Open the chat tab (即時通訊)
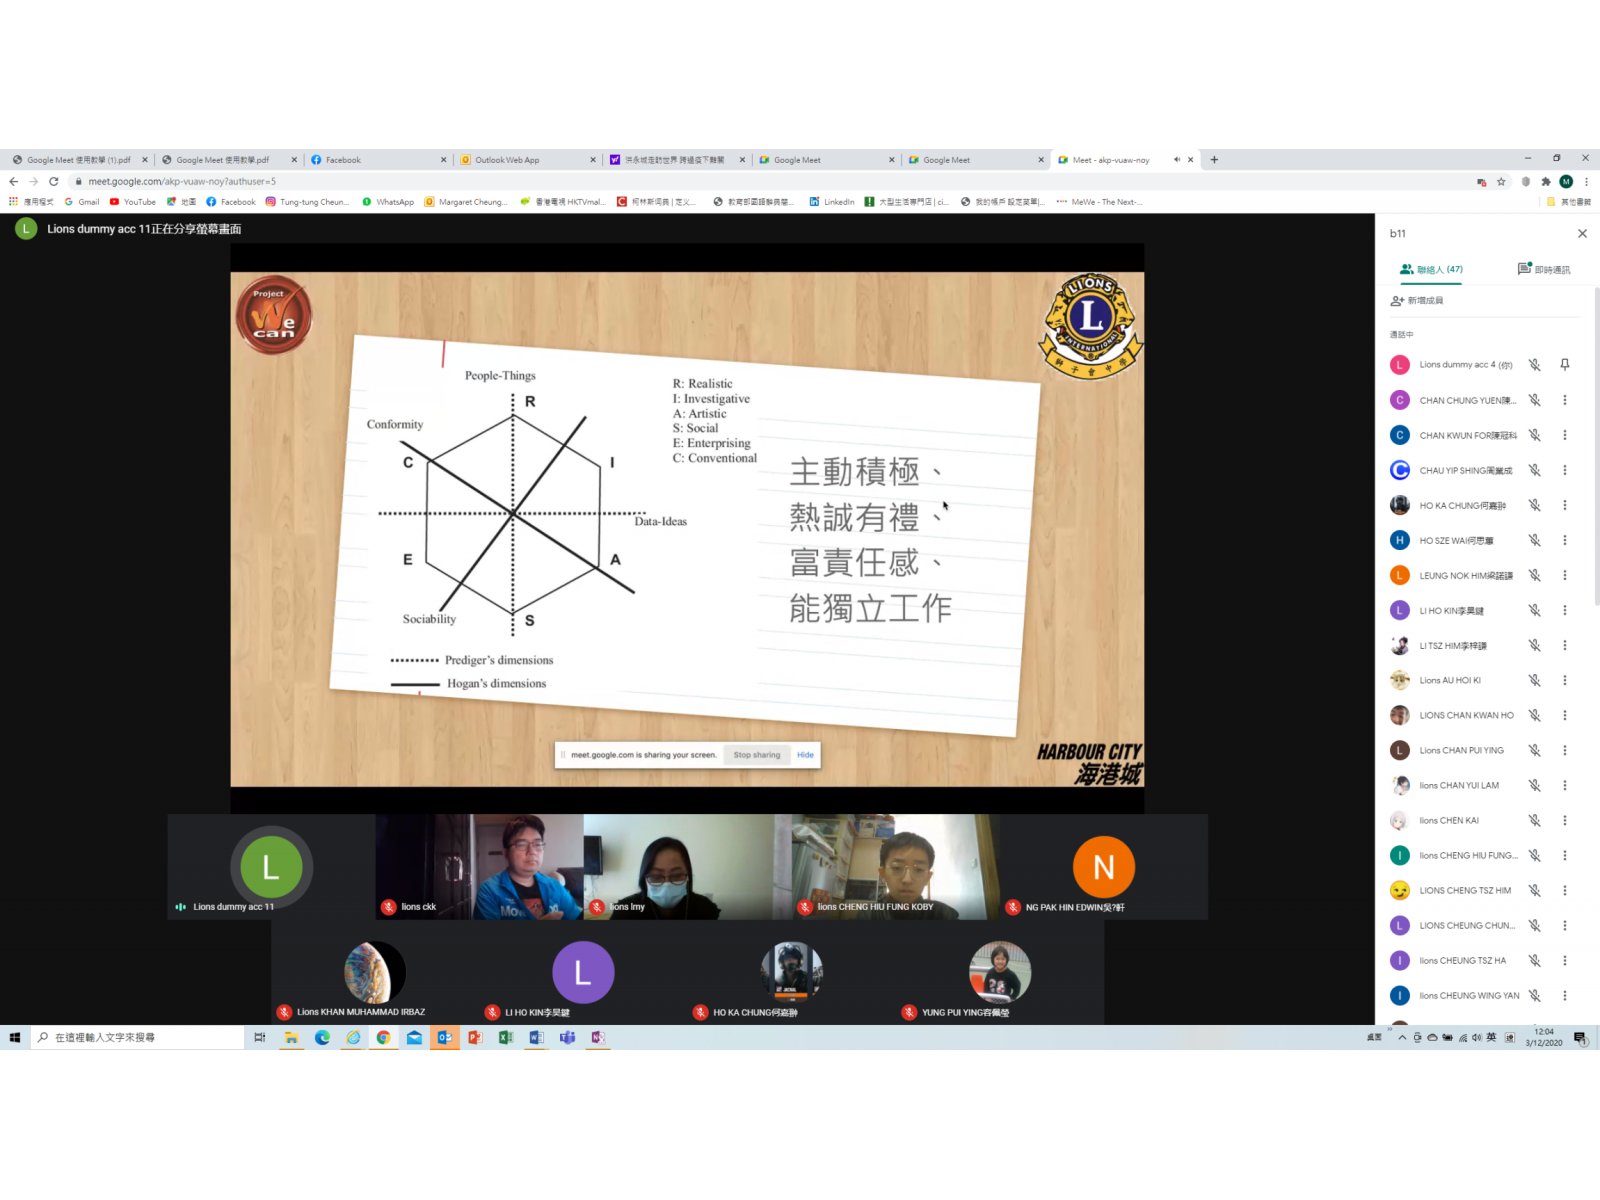This screenshot has width=1600, height=1200. (x=1543, y=269)
